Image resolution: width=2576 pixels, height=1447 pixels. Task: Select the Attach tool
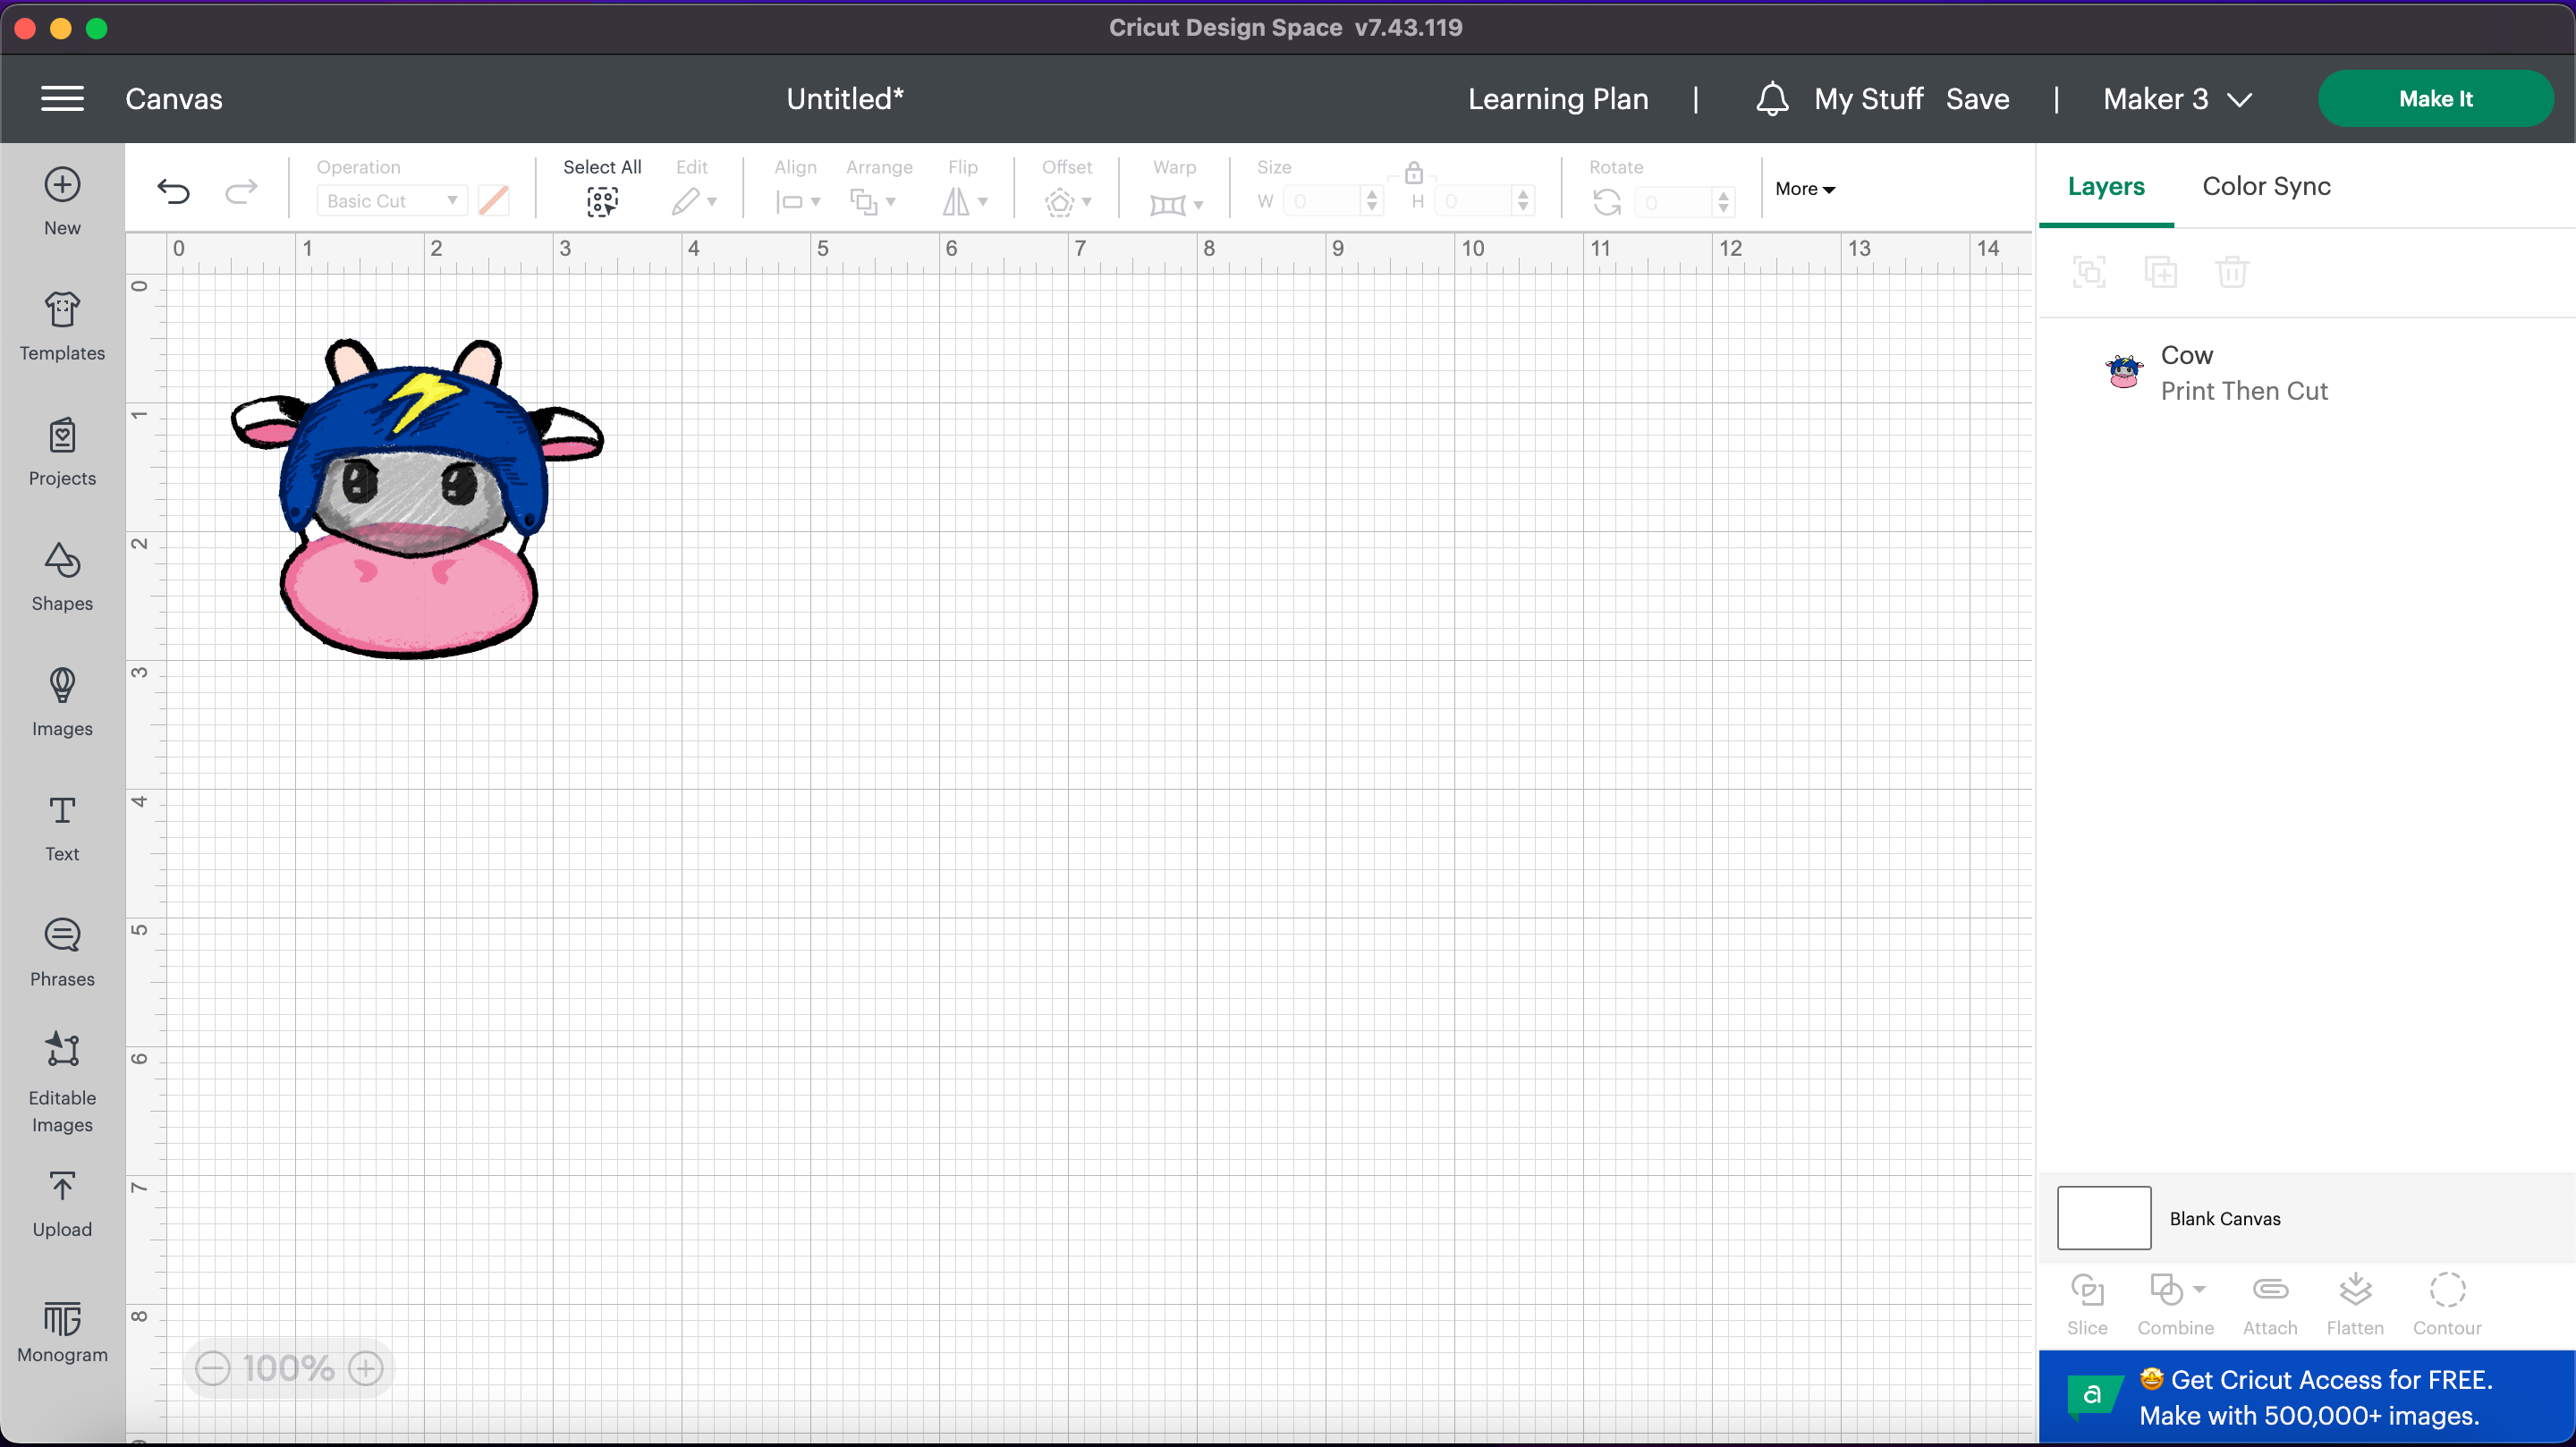tap(2270, 1302)
